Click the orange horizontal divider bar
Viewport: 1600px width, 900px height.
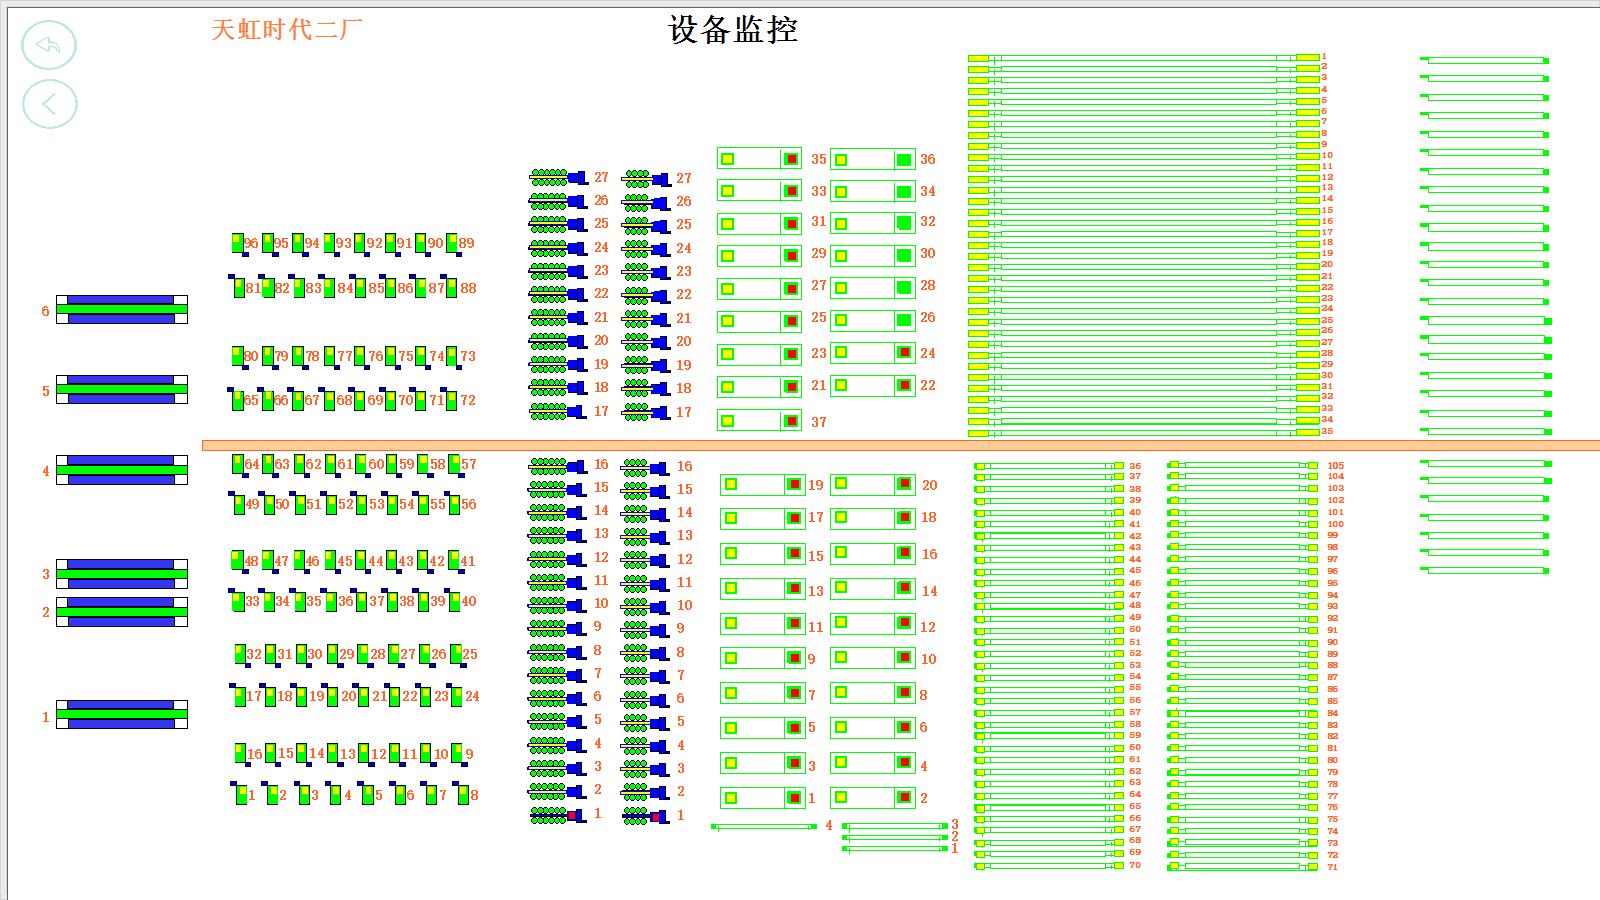point(900,445)
